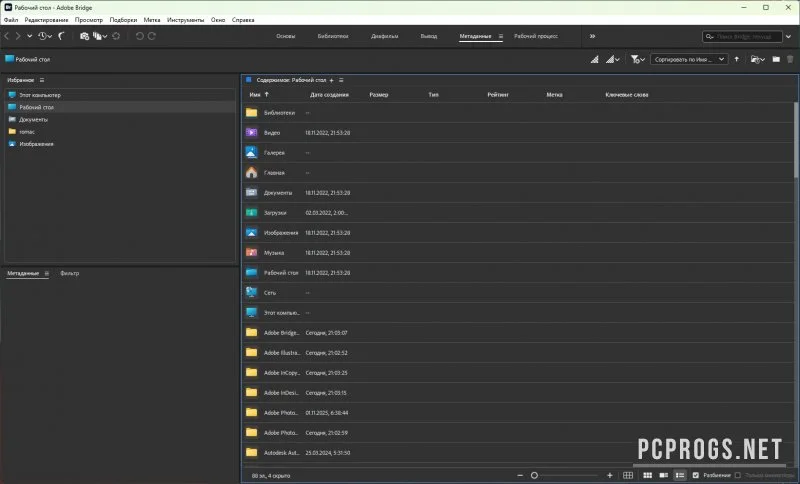Switch to the Основы workspace
Image resolution: width=800 pixels, height=484 pixels.
[x=286, y=36]
